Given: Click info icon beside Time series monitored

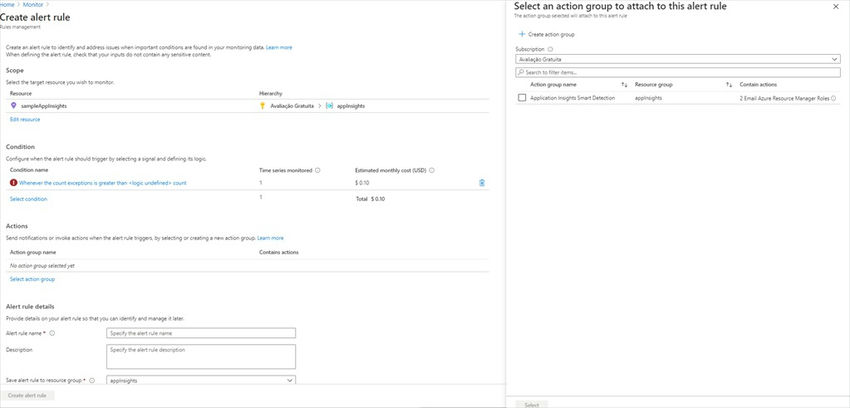Looking at the screenshot, I should [x=318, y=170].
